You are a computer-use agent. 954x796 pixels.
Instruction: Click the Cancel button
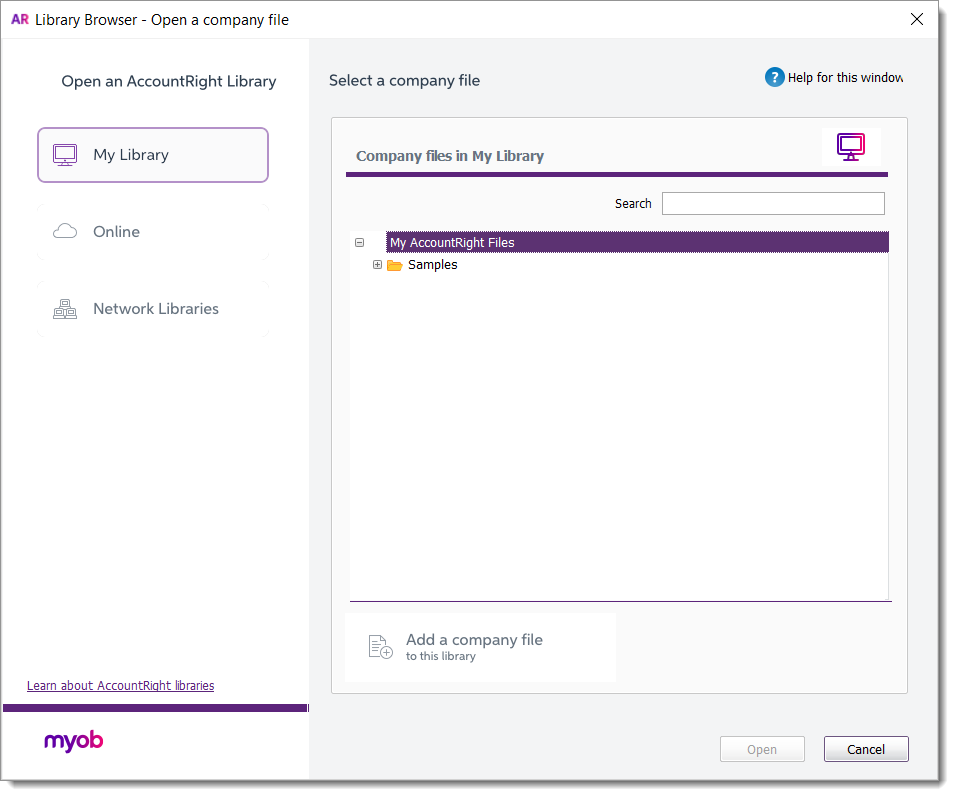(866, 749)
